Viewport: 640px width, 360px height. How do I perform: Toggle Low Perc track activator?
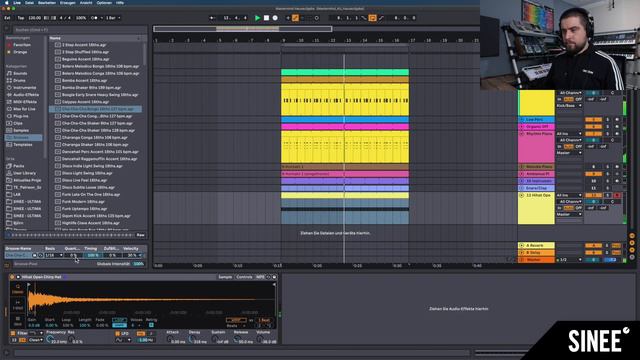(x=593, y=120)
